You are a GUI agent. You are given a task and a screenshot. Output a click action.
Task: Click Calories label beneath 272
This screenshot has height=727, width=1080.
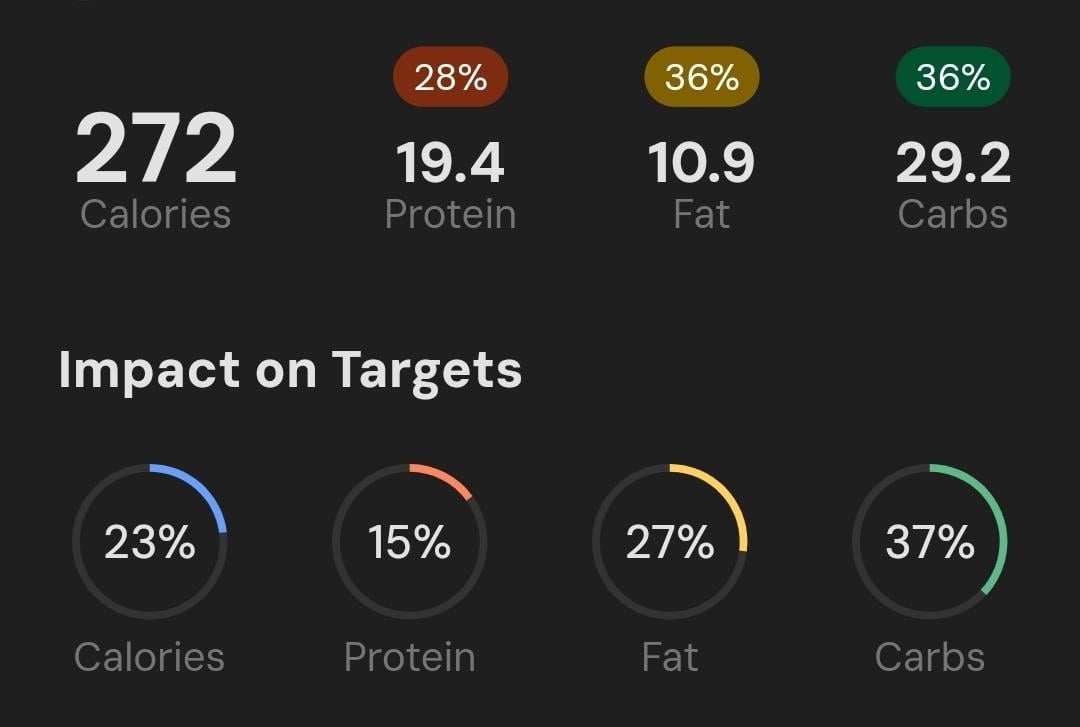pyautogui.click(x=156, y=214)
